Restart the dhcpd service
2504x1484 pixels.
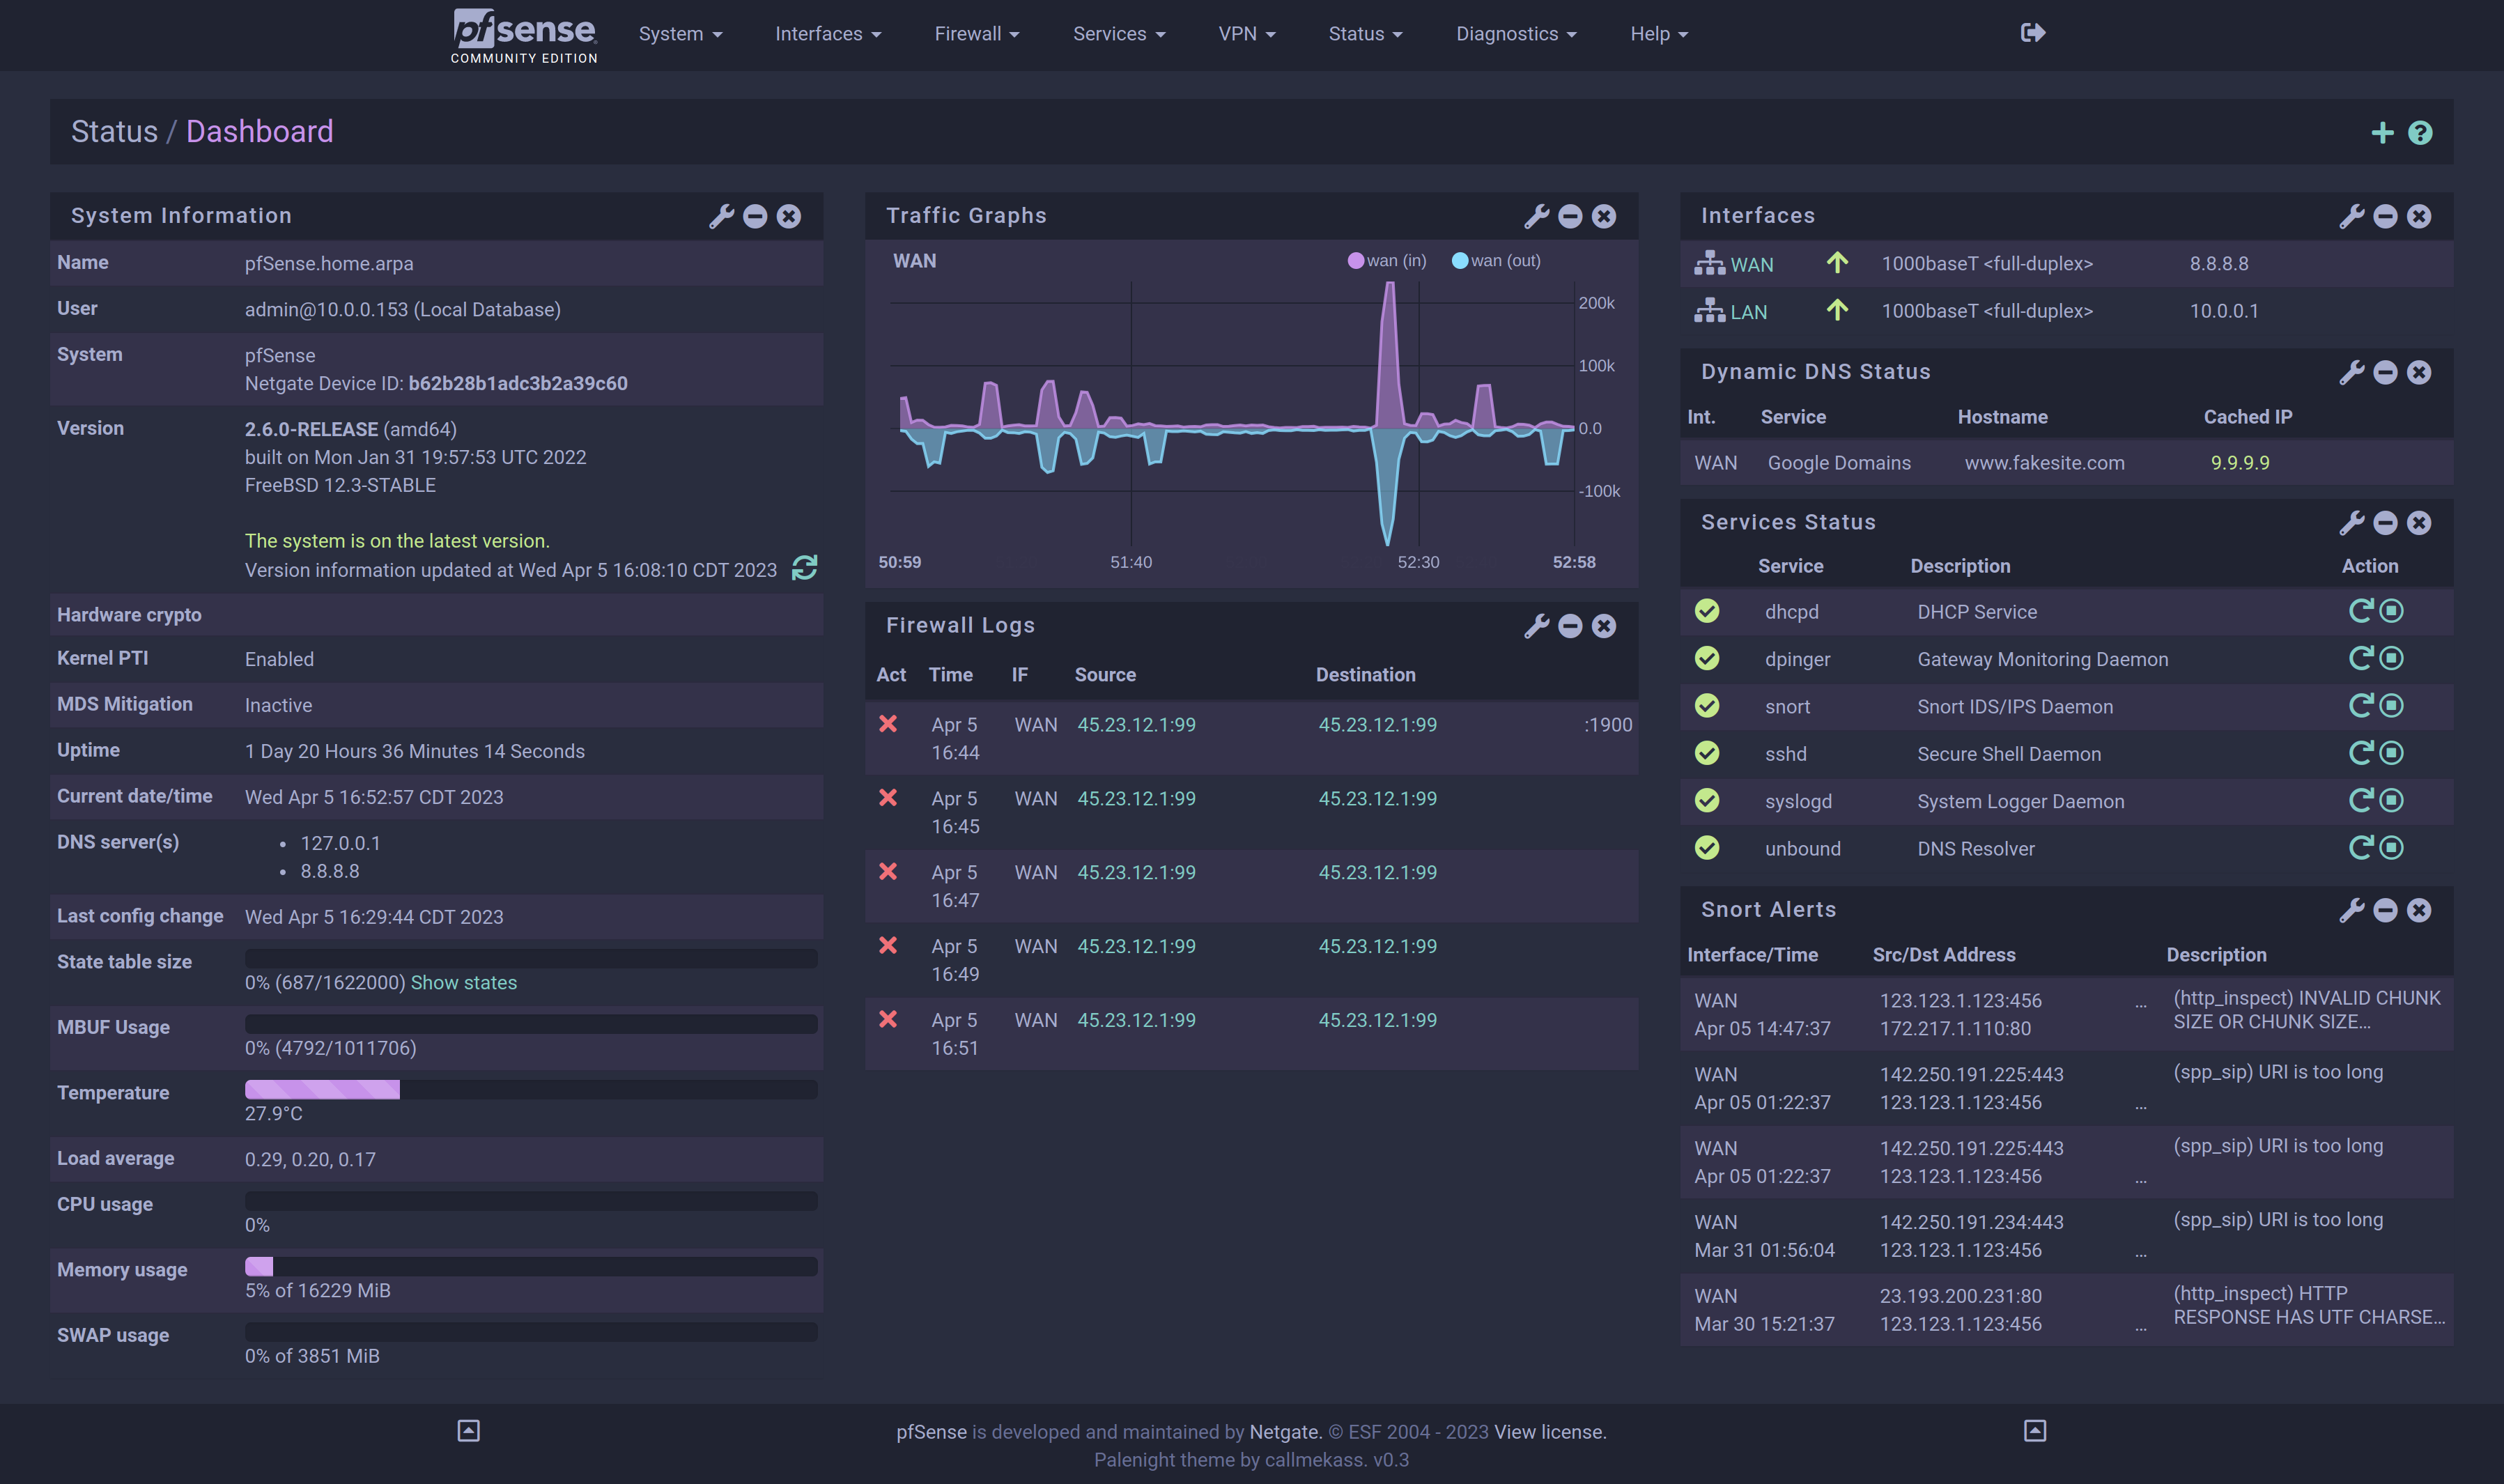[x=2360, y=611]
